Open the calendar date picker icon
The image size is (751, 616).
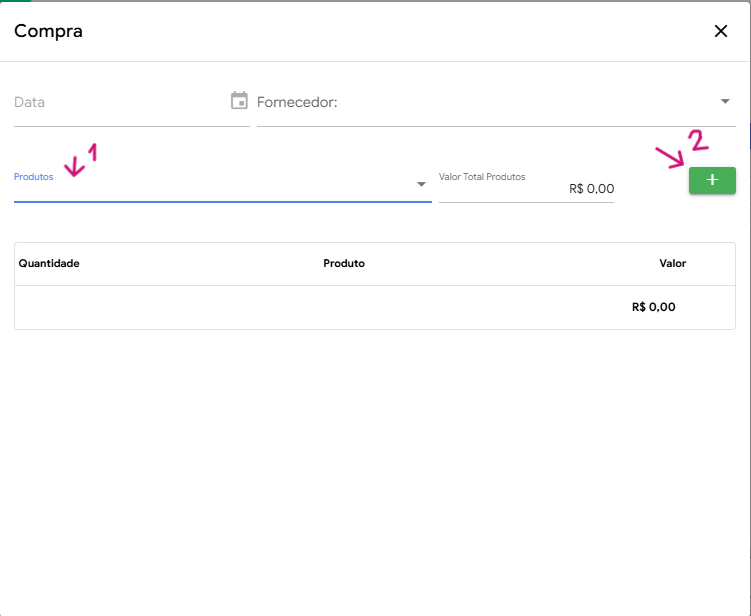click(239, 101)
